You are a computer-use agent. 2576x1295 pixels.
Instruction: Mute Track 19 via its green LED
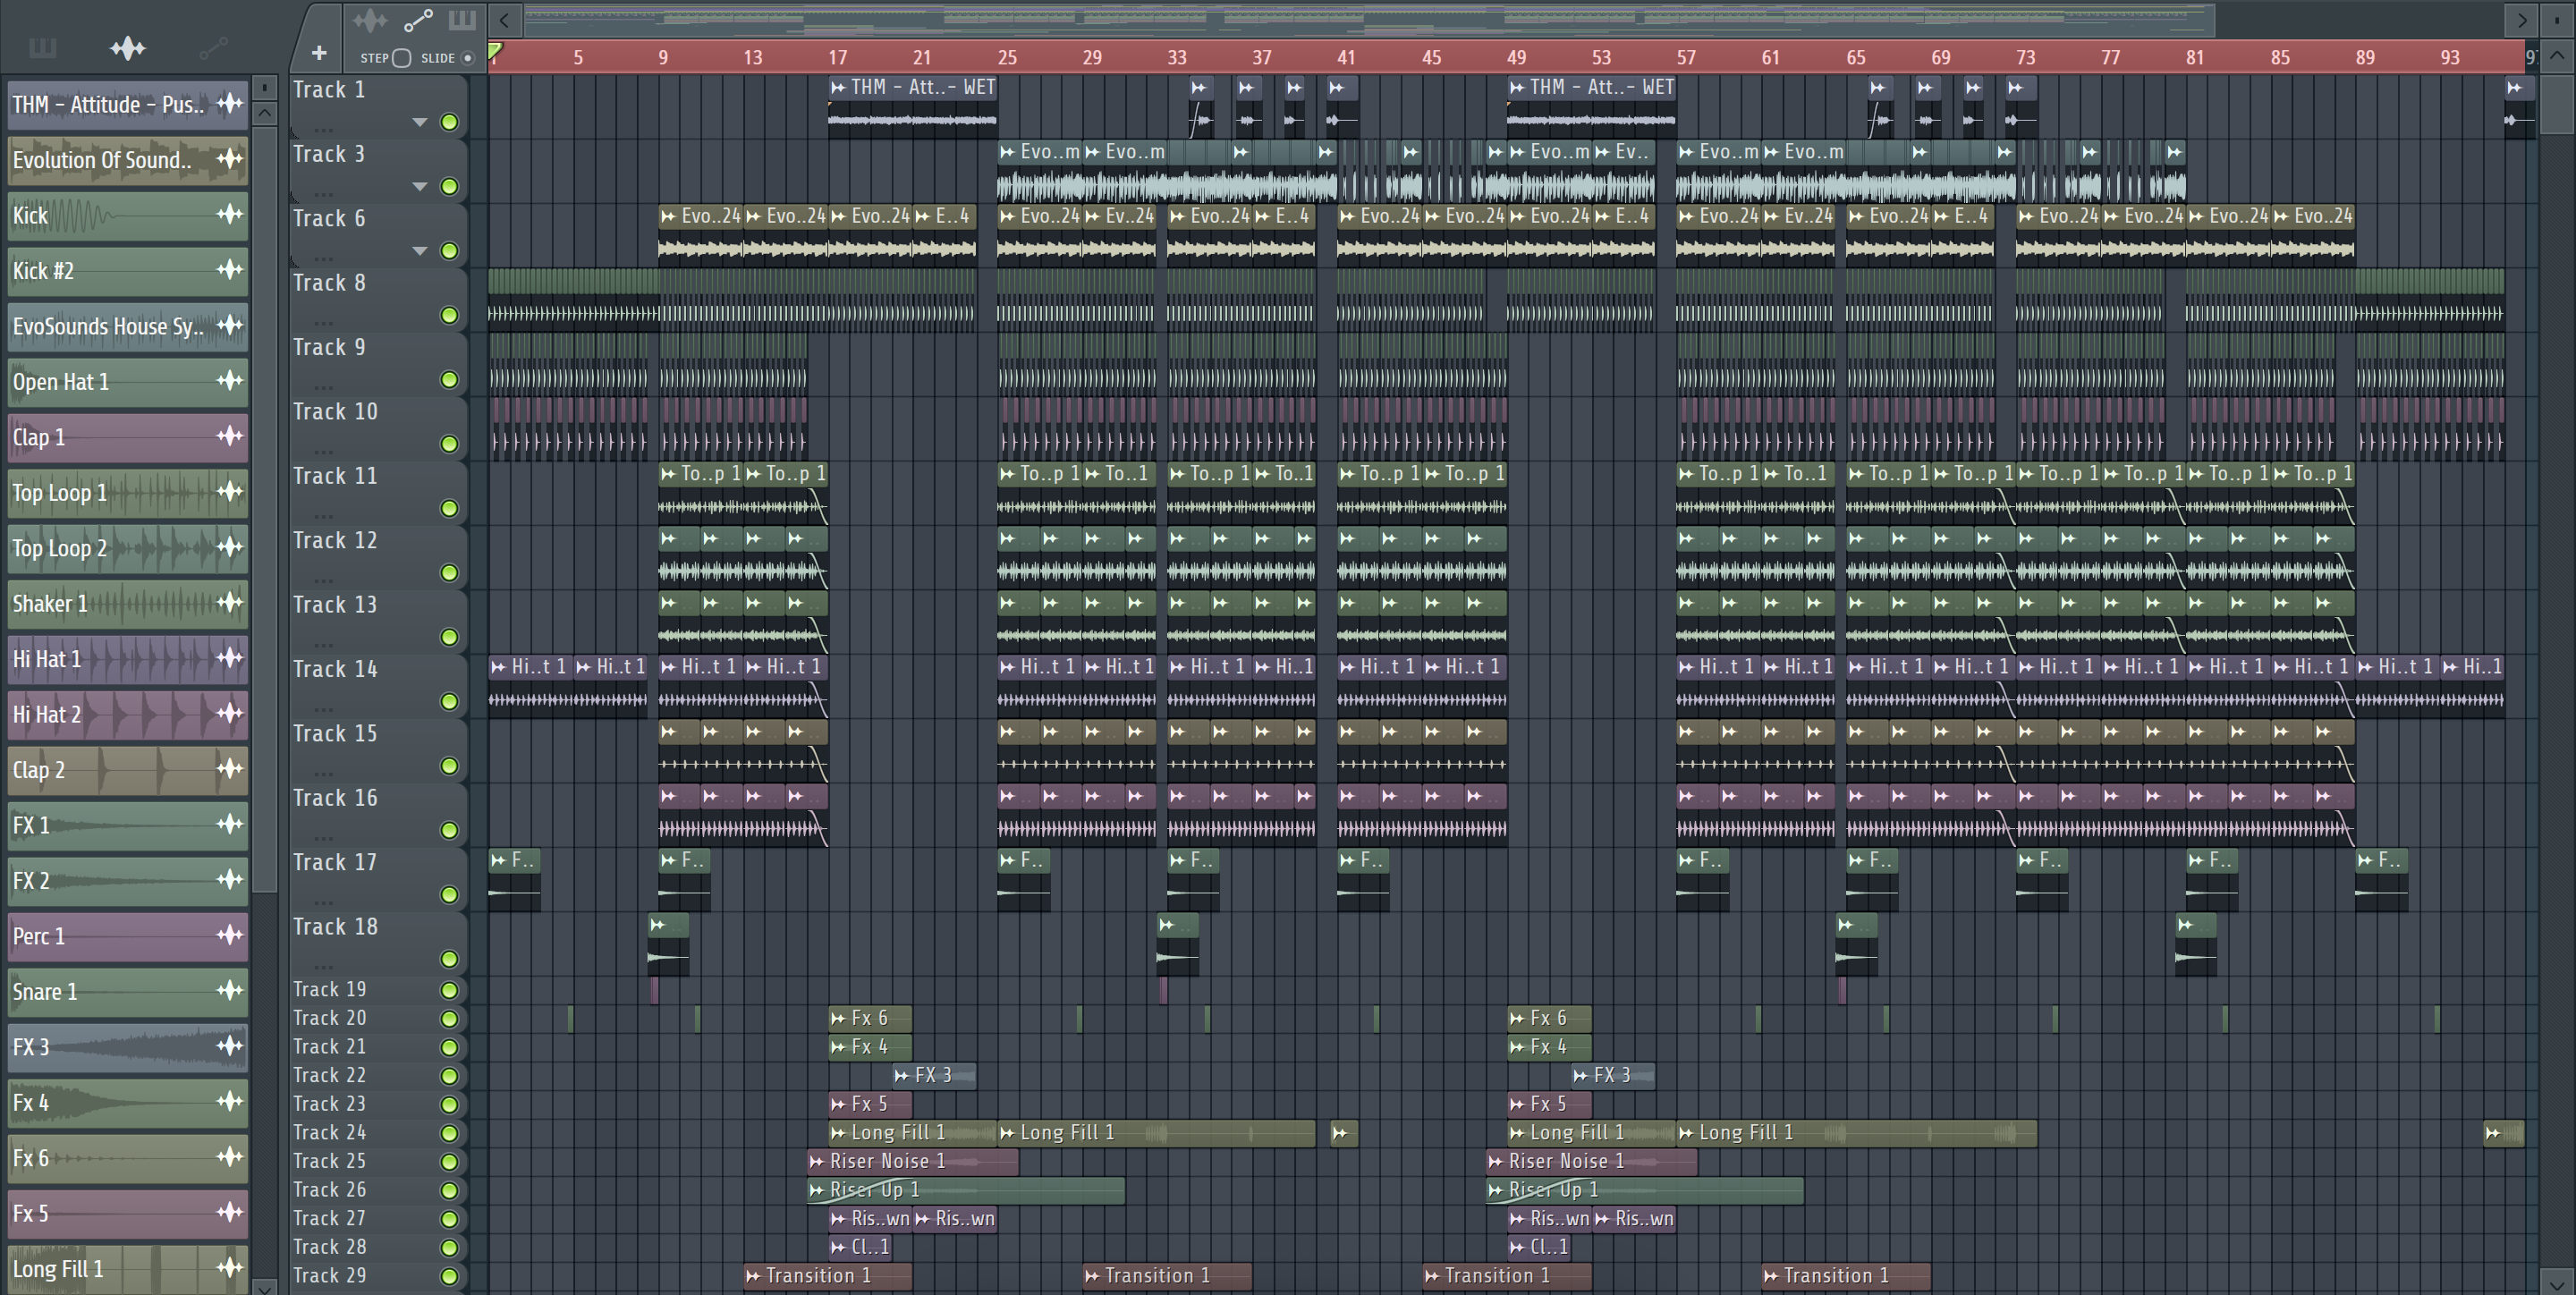click(449, 990)
